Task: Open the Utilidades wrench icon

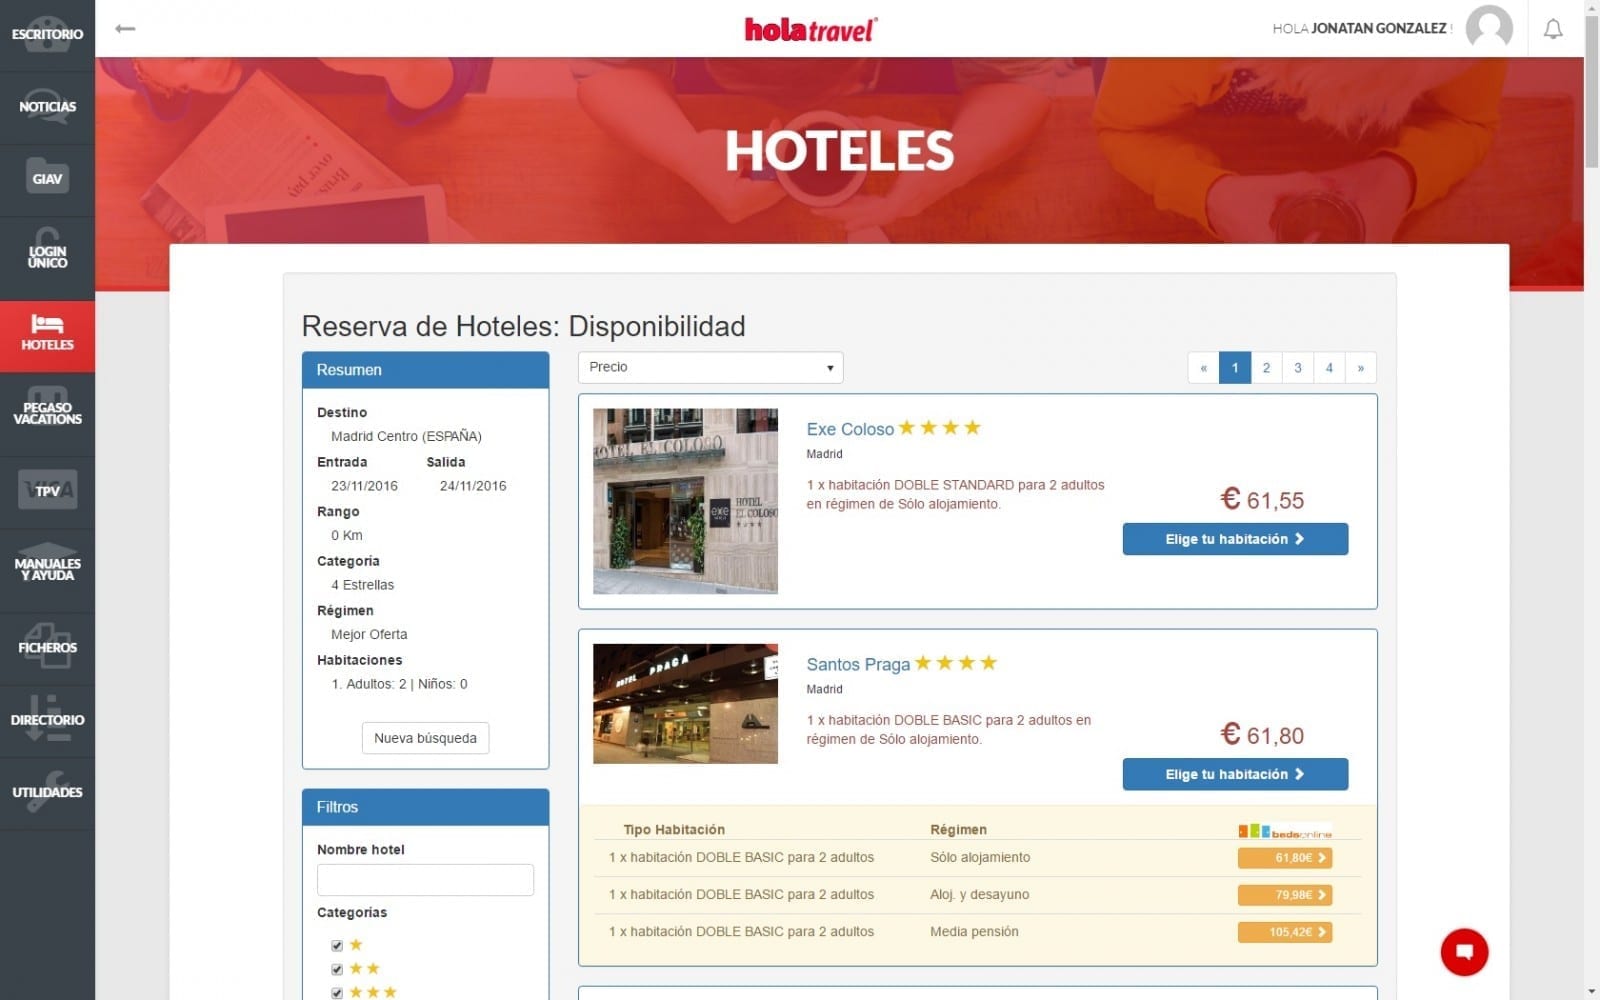Action: pos(47,792)
